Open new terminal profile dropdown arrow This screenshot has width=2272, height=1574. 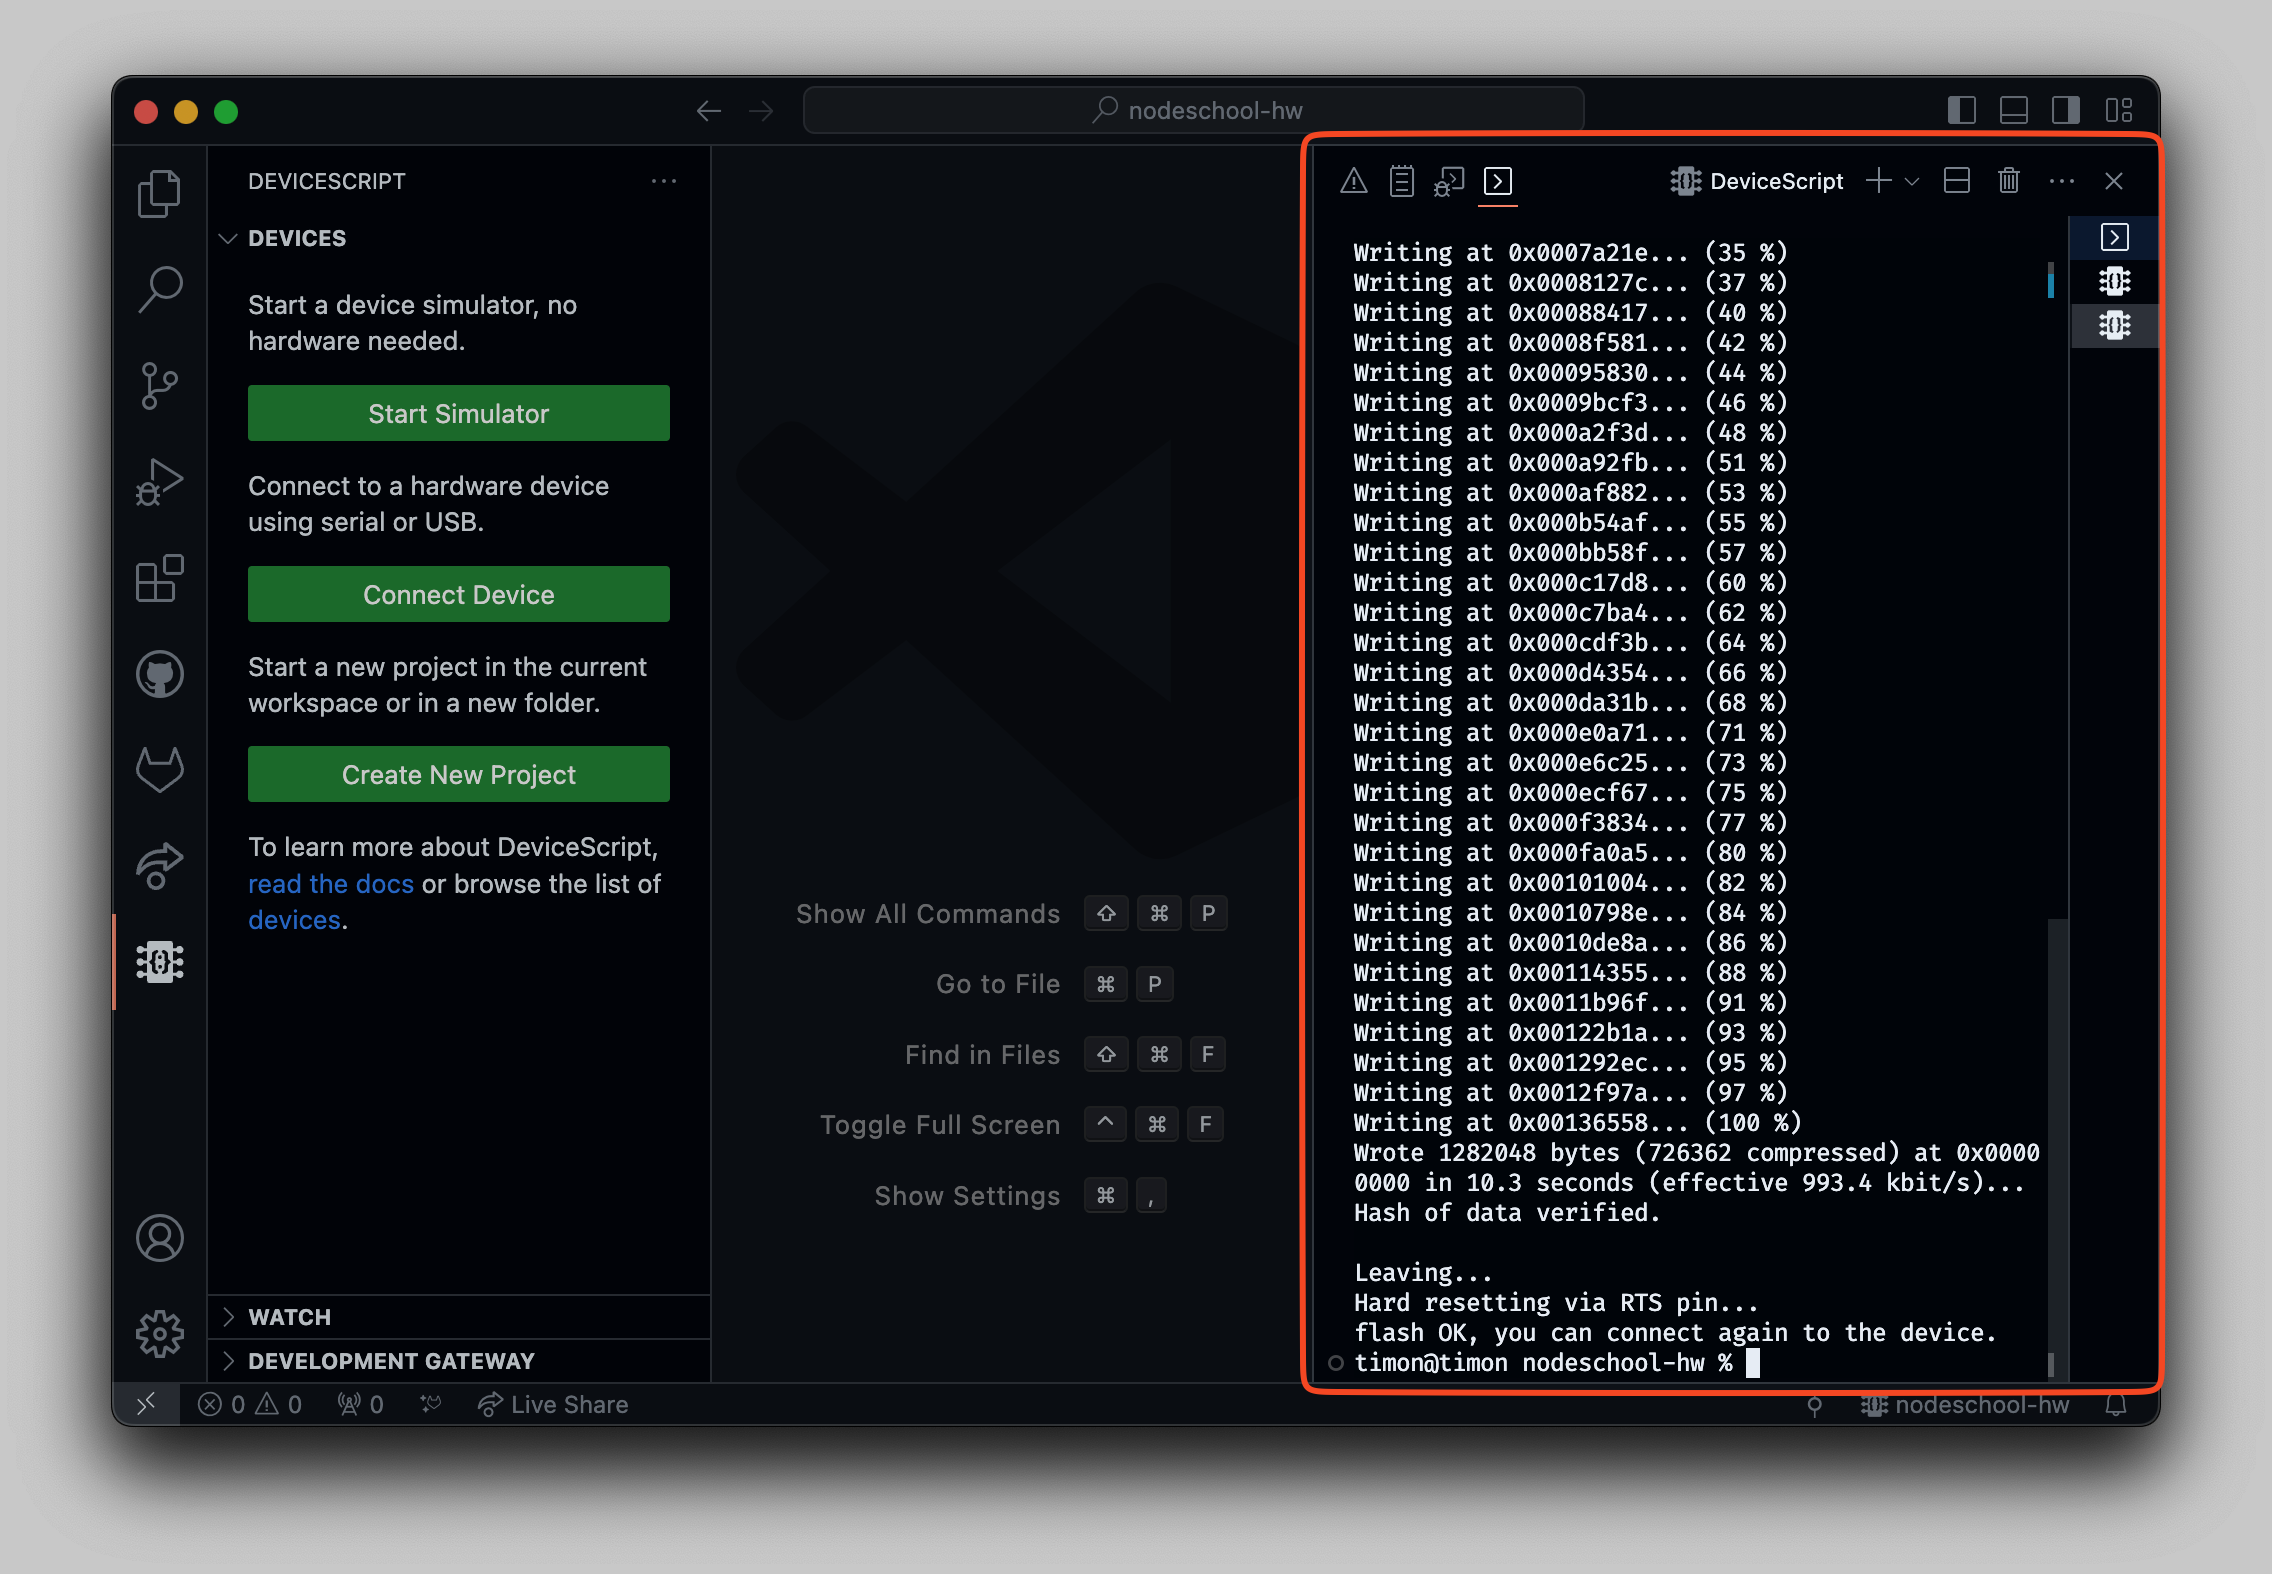(x=1912, y=181)
